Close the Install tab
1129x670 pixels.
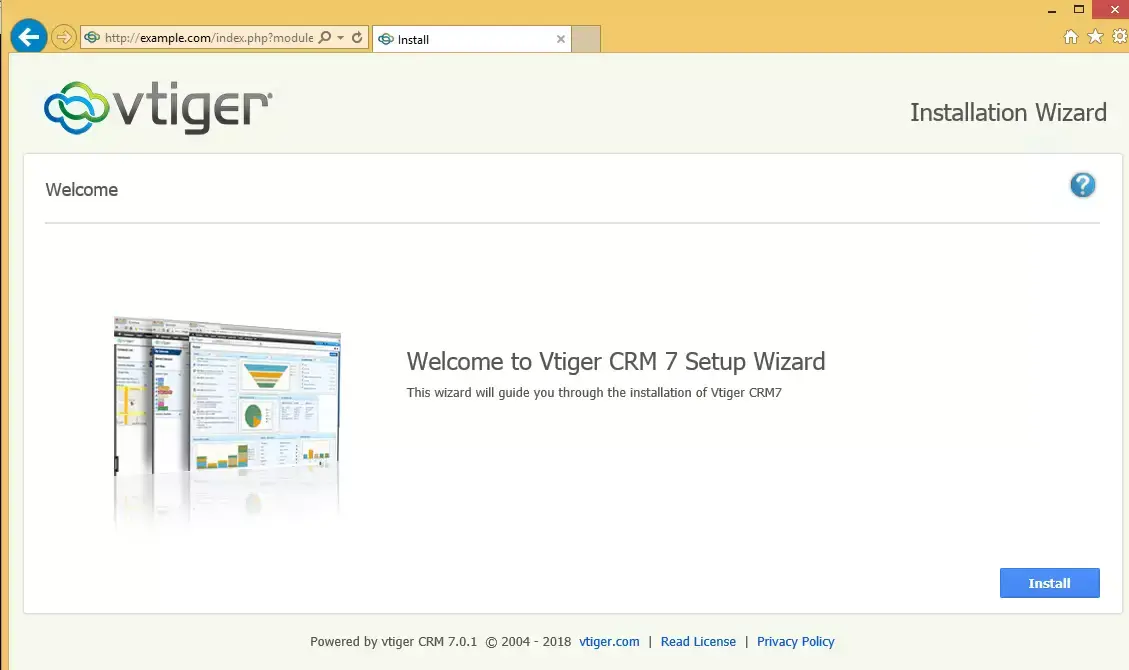click(x=560, y=39)
